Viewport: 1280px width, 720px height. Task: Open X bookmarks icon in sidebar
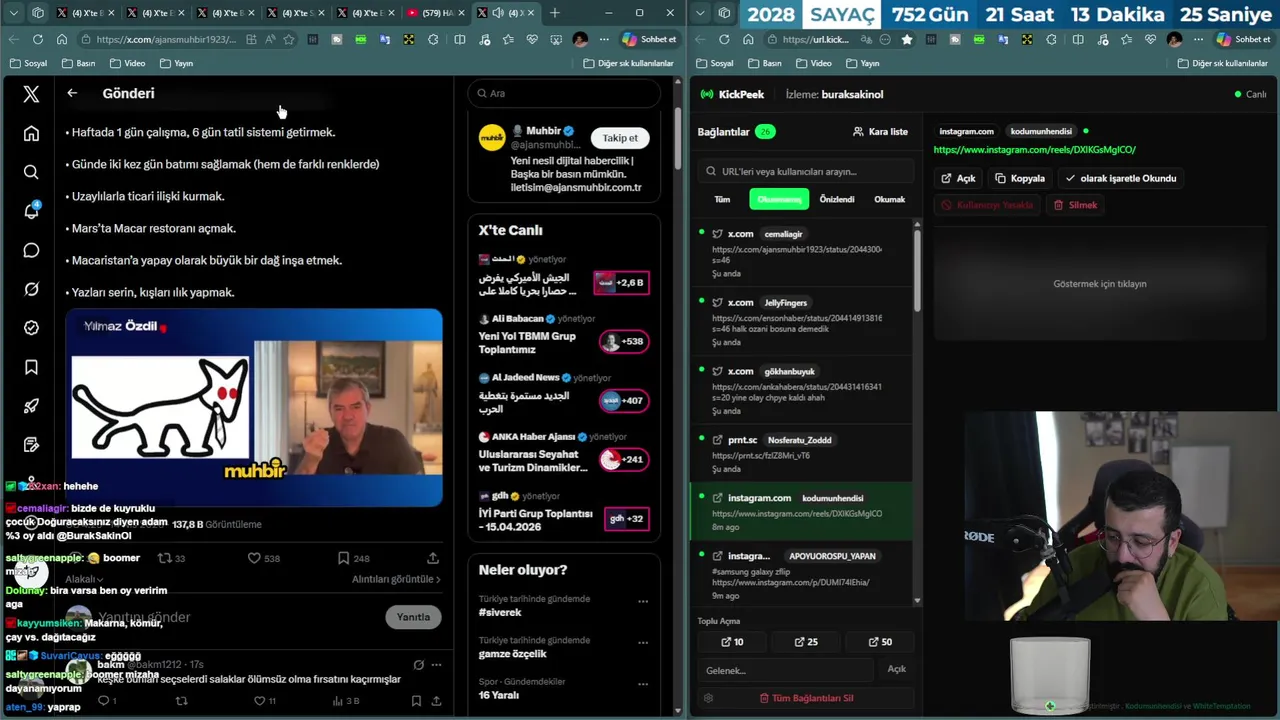pyautogui.click(x=31, y=367)
